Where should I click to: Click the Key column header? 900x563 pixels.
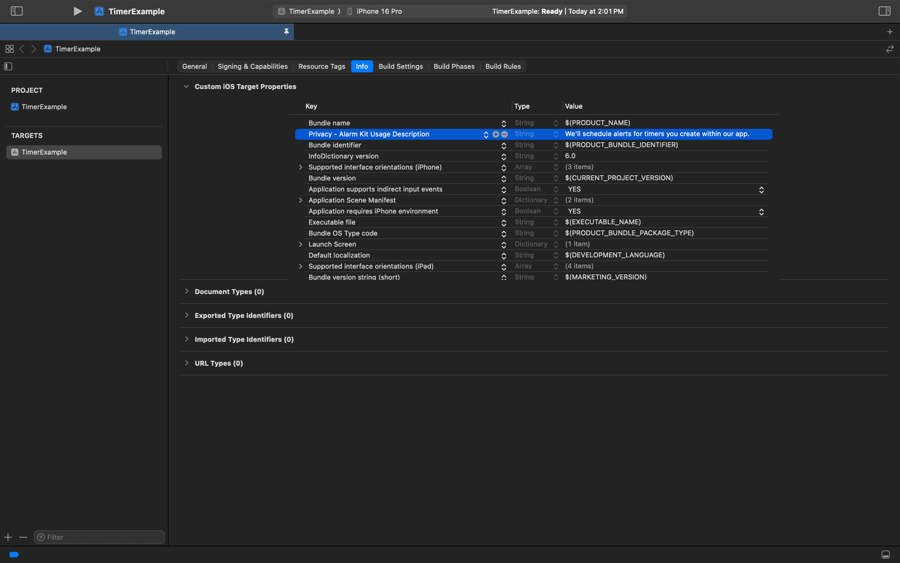(311, 106)
